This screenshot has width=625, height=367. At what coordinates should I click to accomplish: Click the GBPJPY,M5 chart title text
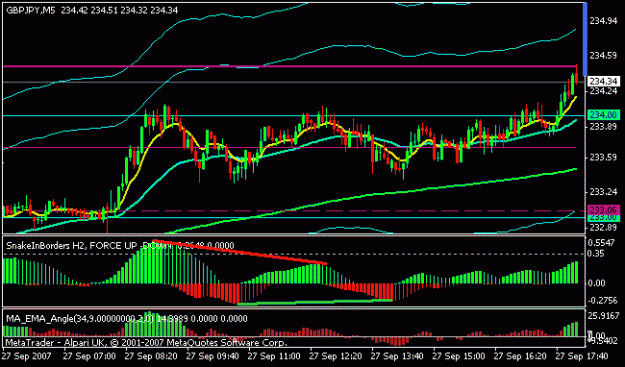(x=32, y=10)
